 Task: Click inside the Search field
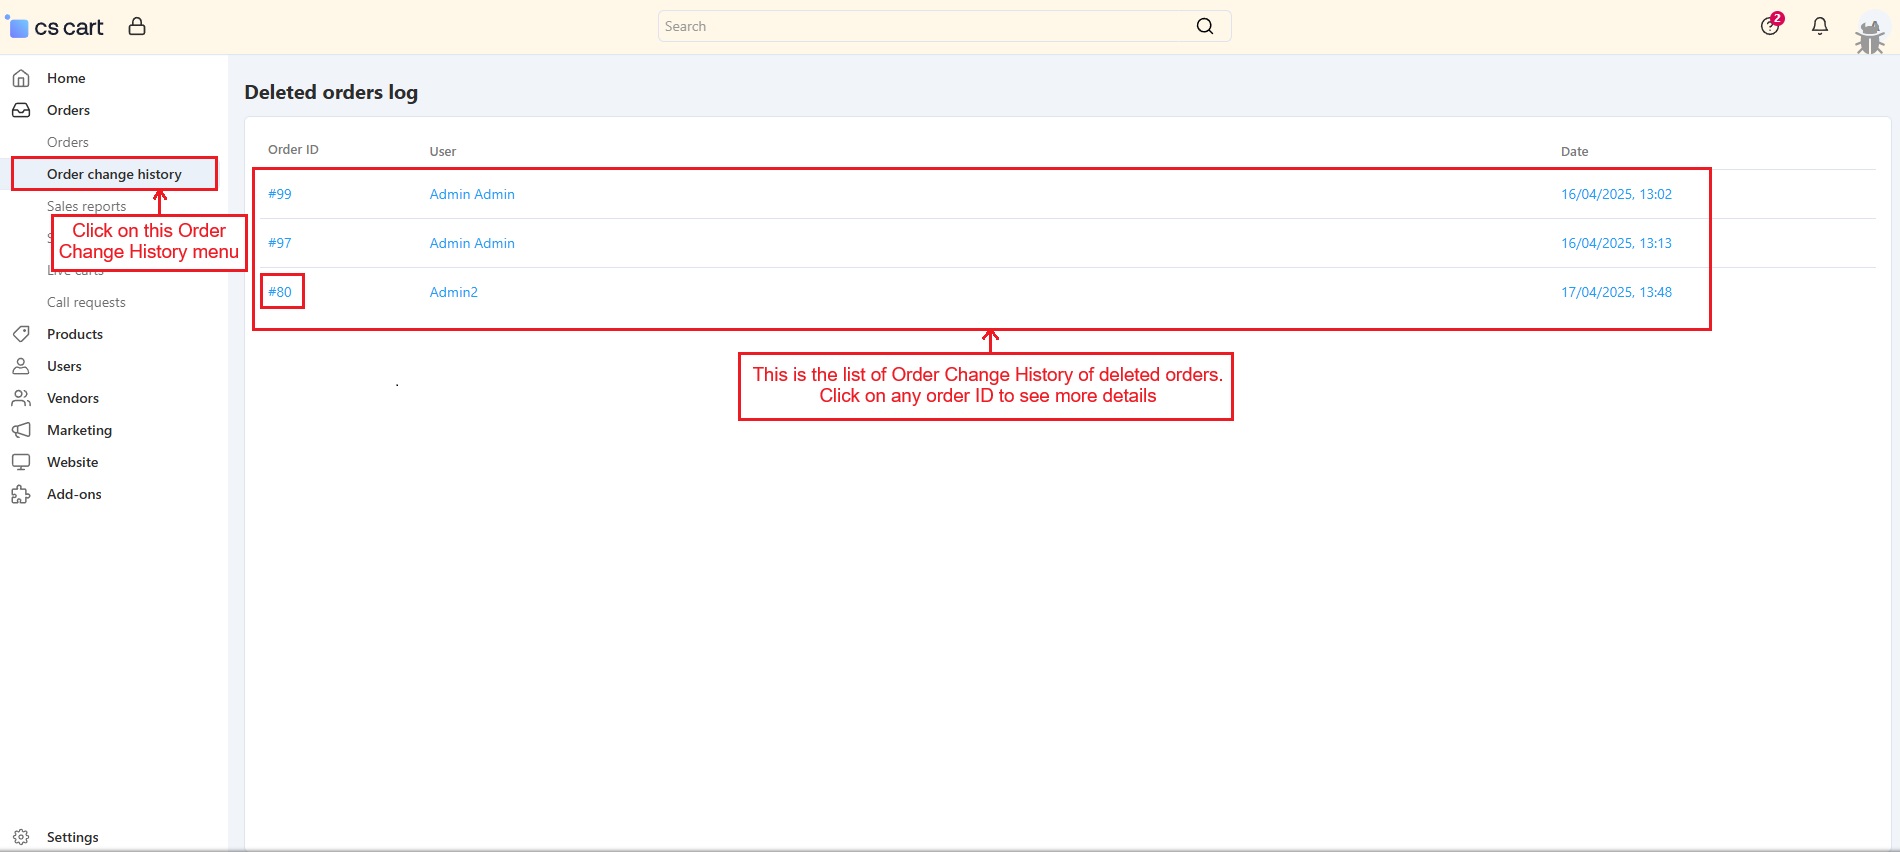pyautogui.click(x=920, y=26)
